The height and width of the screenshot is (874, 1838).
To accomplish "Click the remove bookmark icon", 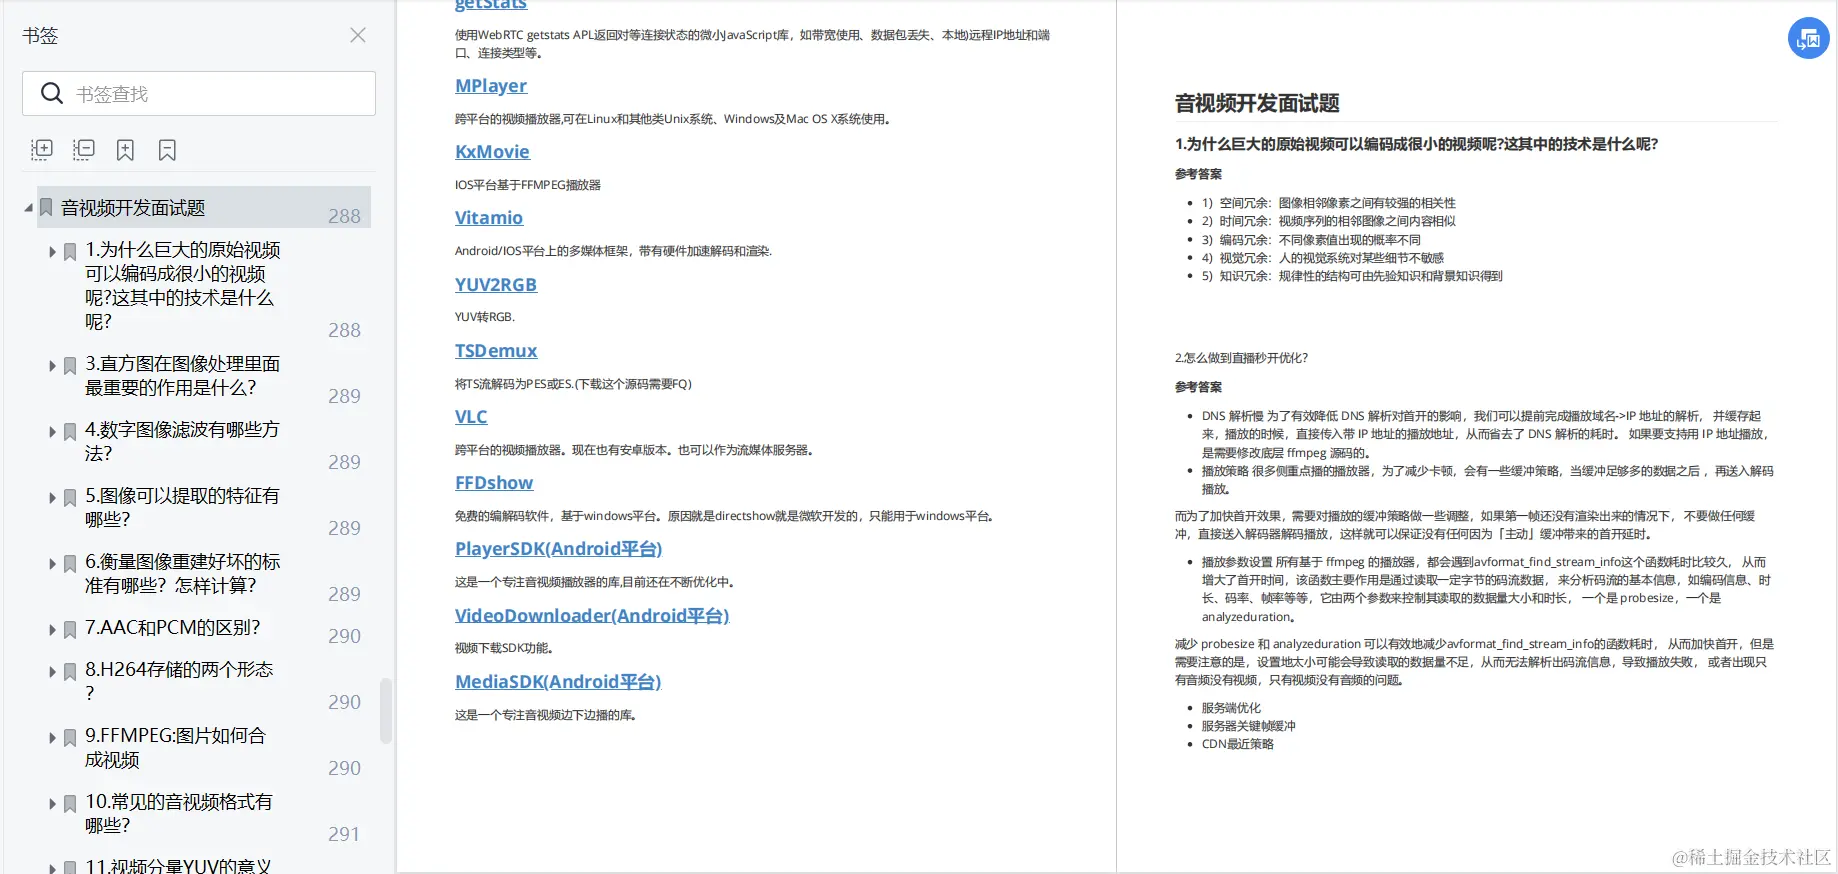I will tap(167, 150).
